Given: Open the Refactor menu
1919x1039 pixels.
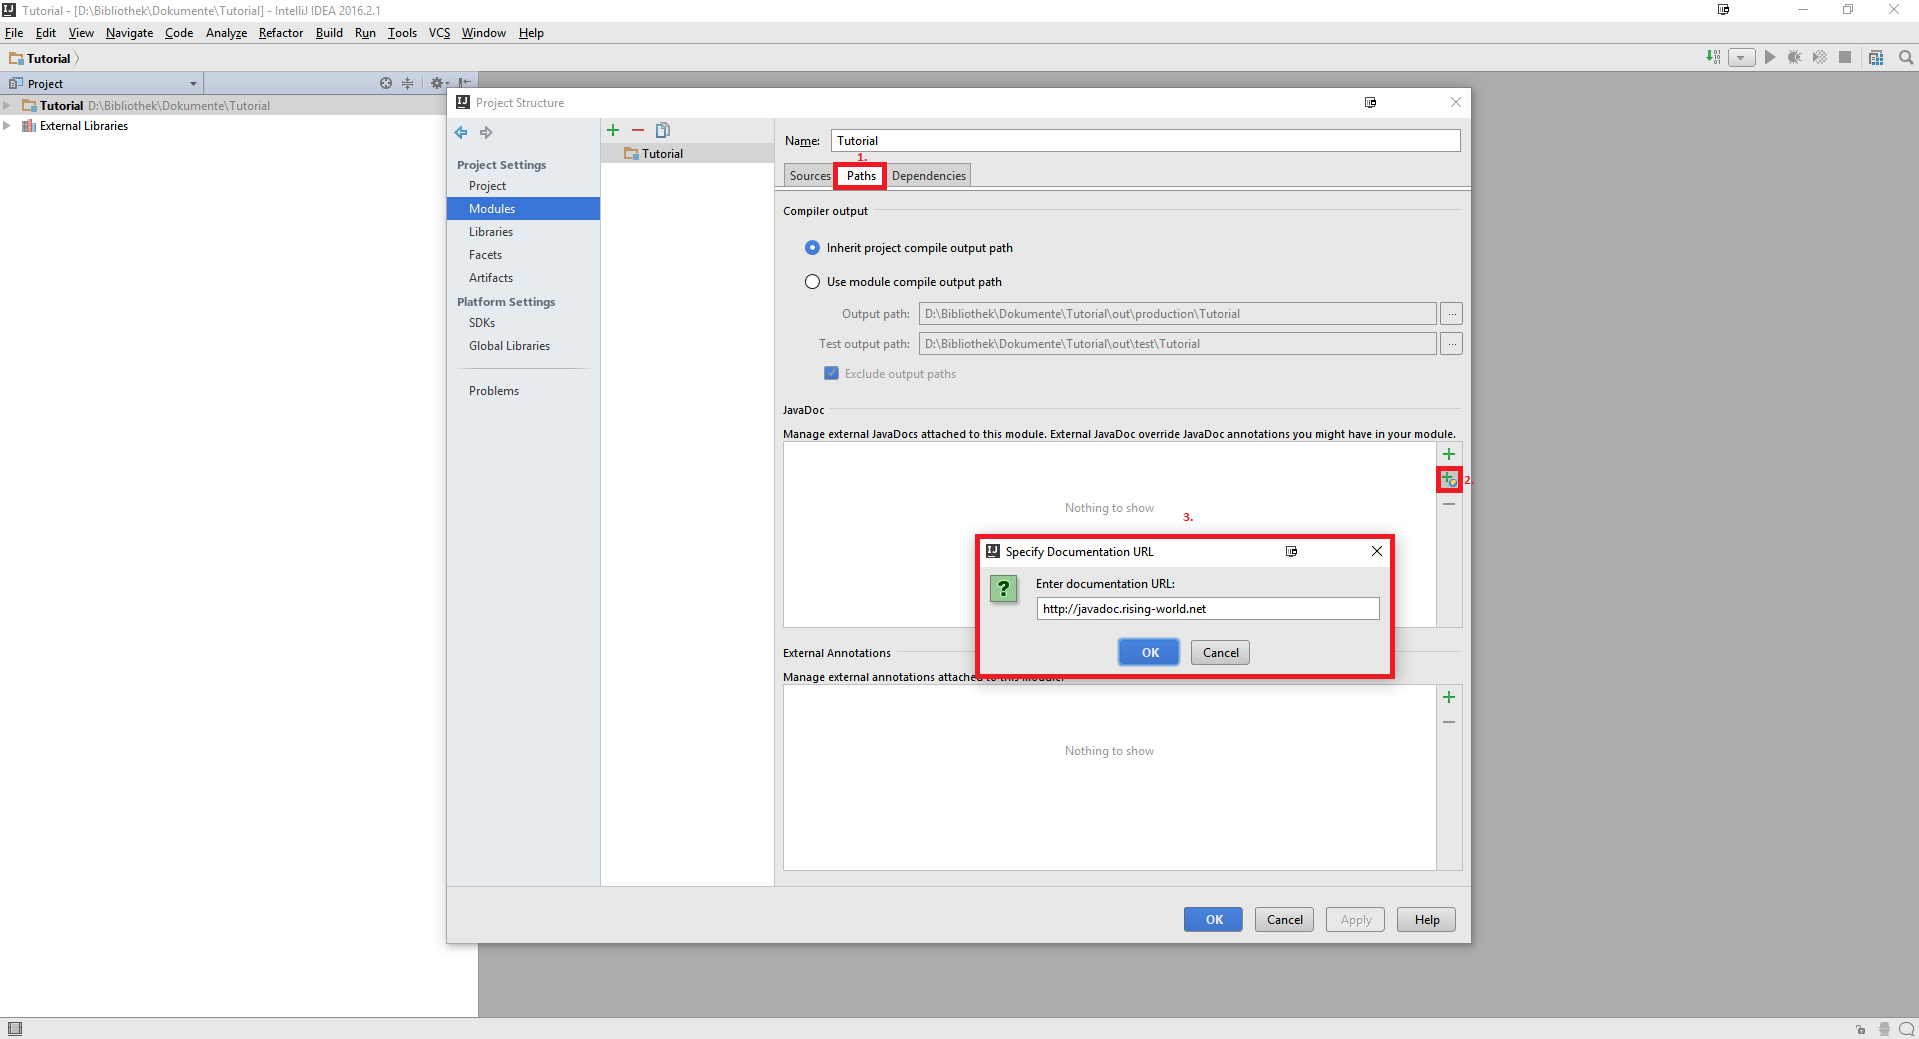Looking at the screenshot, I should pyautogui.click(x=280, y=33).
